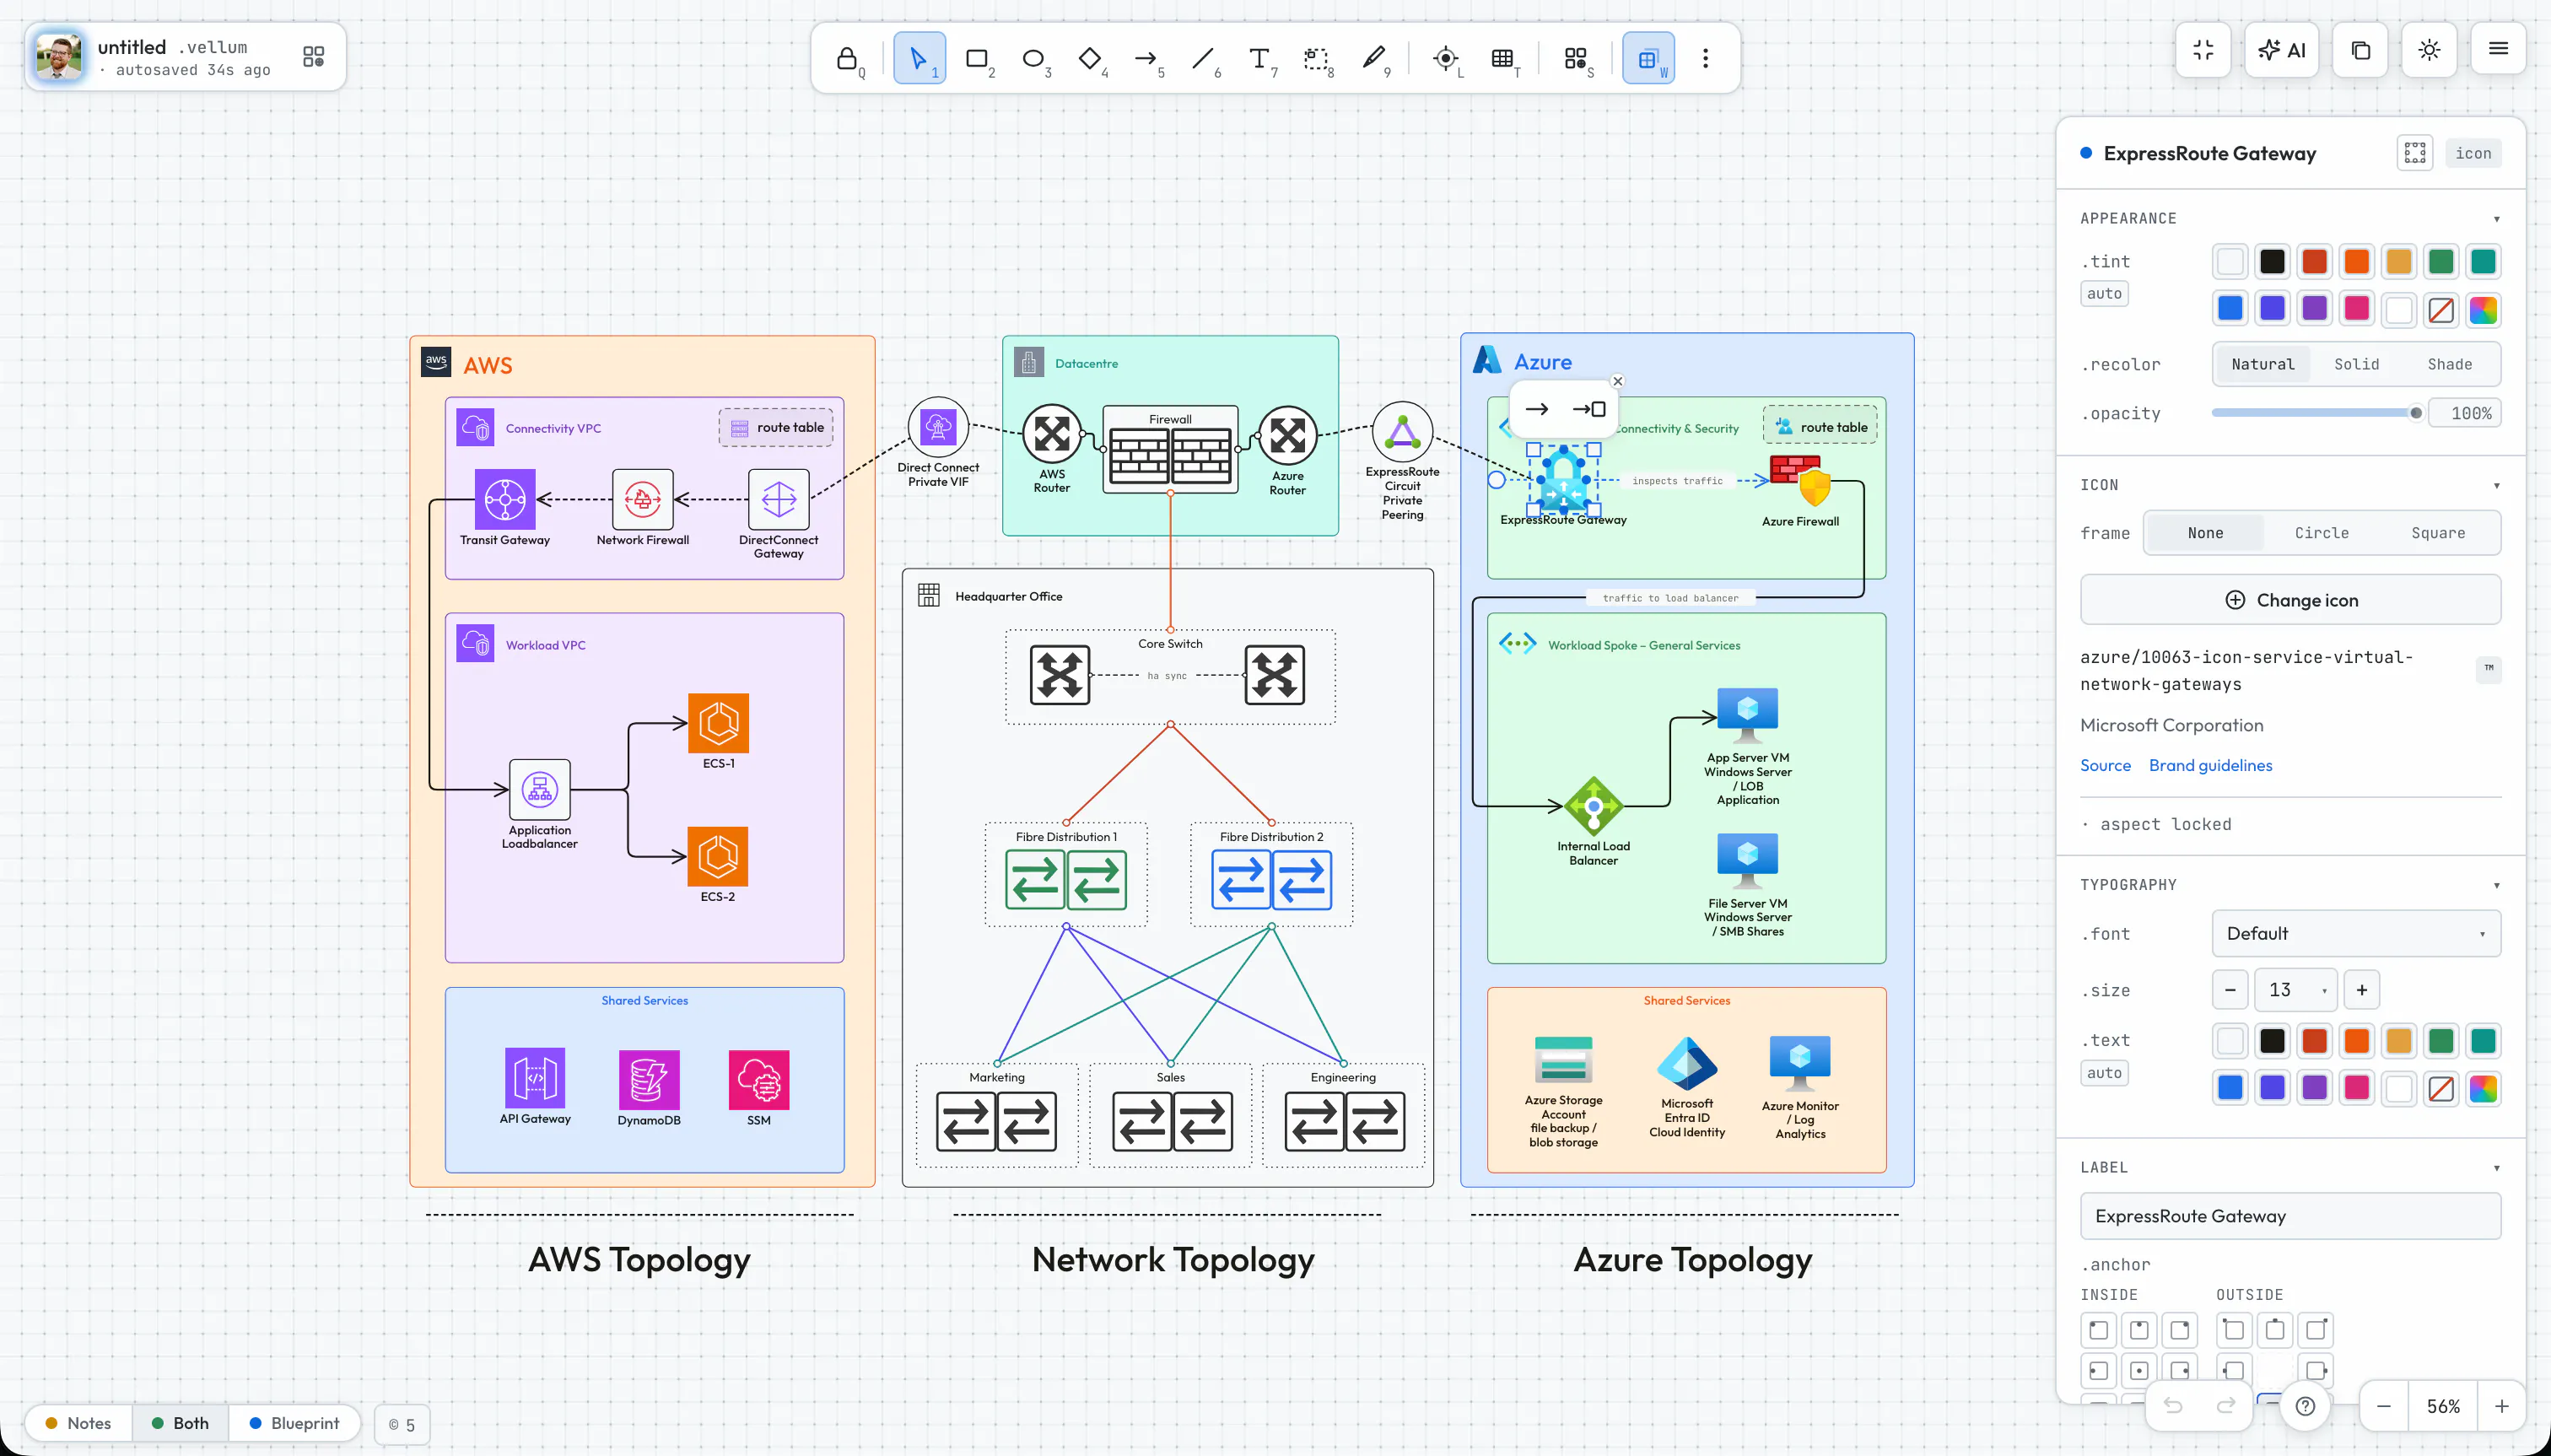The height and width of the screenshot is (1456, 2551).
Task: Switch to Blueprint view
Action: click(x=294, y=1423)
